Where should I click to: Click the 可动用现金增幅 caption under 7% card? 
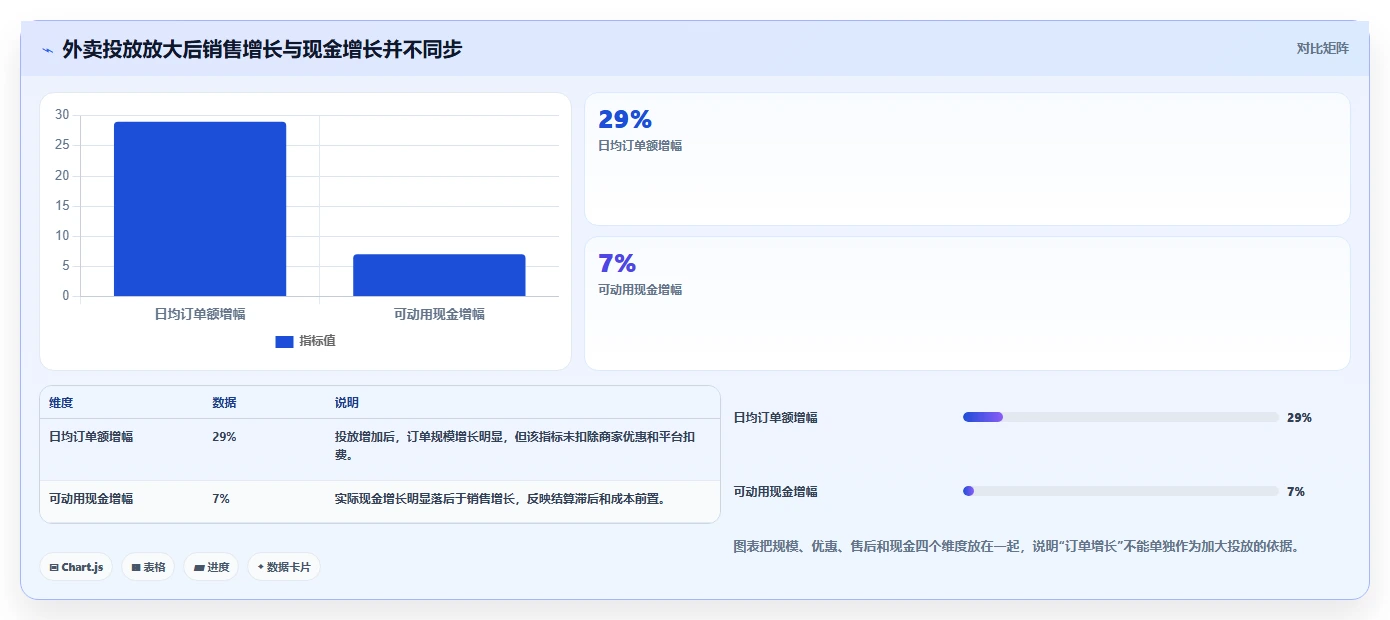[640, 290]
